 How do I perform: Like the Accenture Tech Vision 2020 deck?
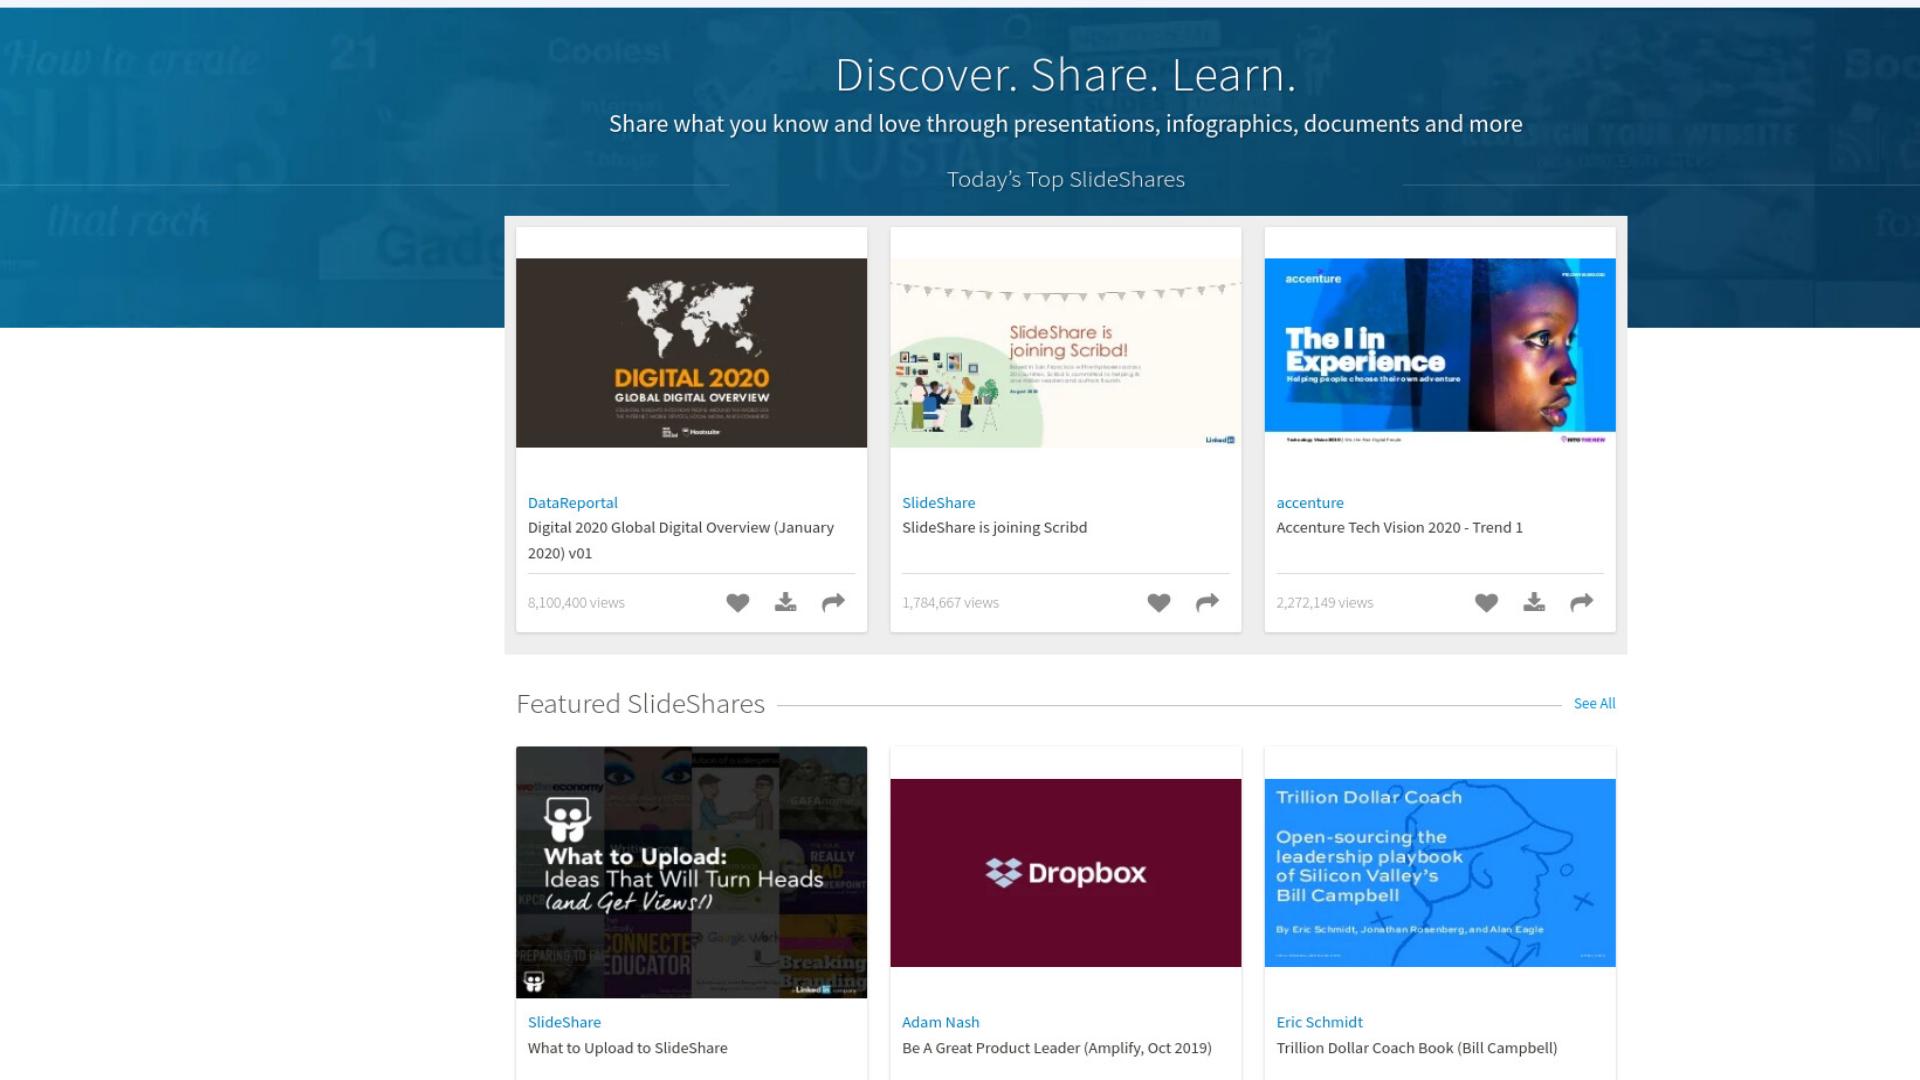click(x=1486, y=602)
